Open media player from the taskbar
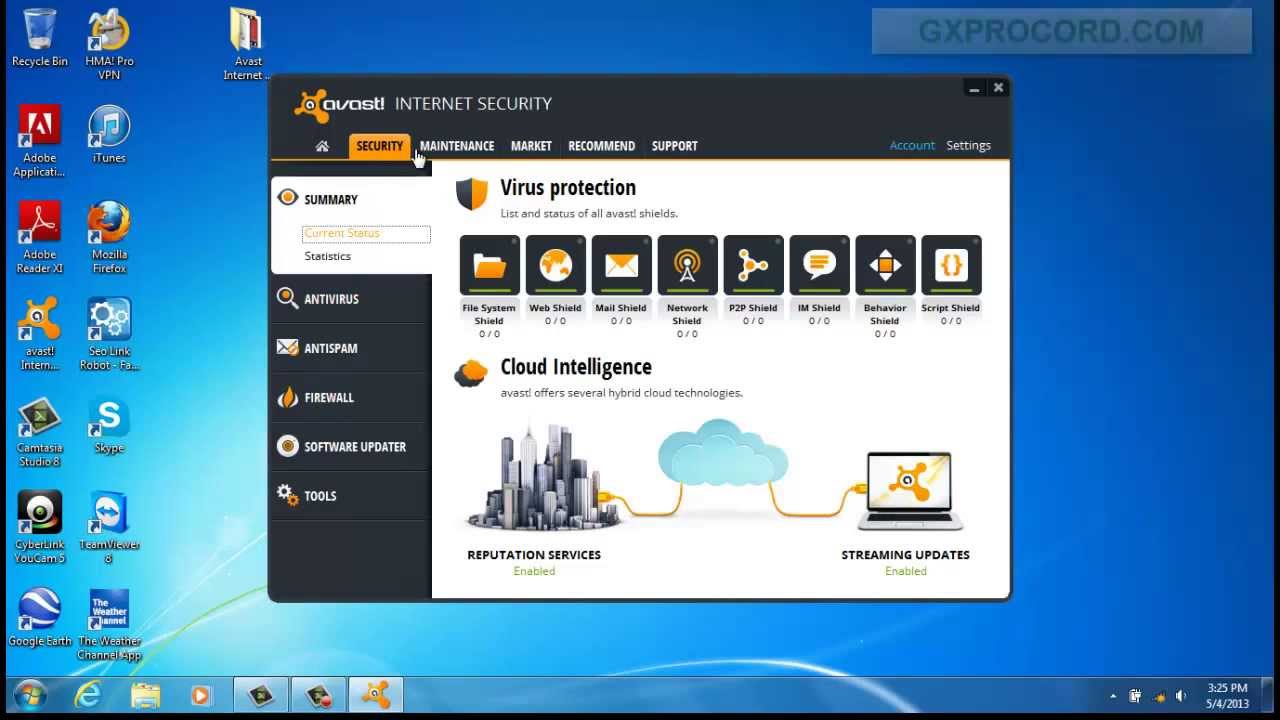The width and height of the screenshot is (1280, 720). tap(202, 695)
